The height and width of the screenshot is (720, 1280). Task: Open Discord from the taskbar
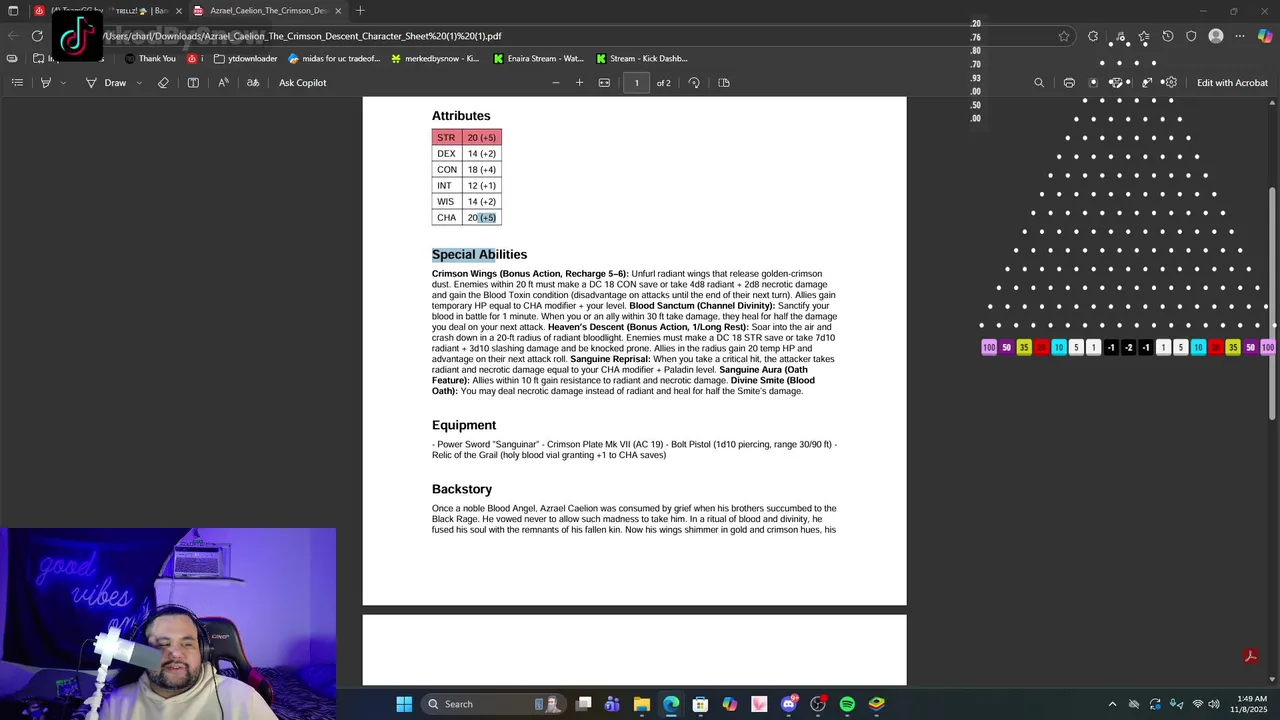[x=788, y=704]
